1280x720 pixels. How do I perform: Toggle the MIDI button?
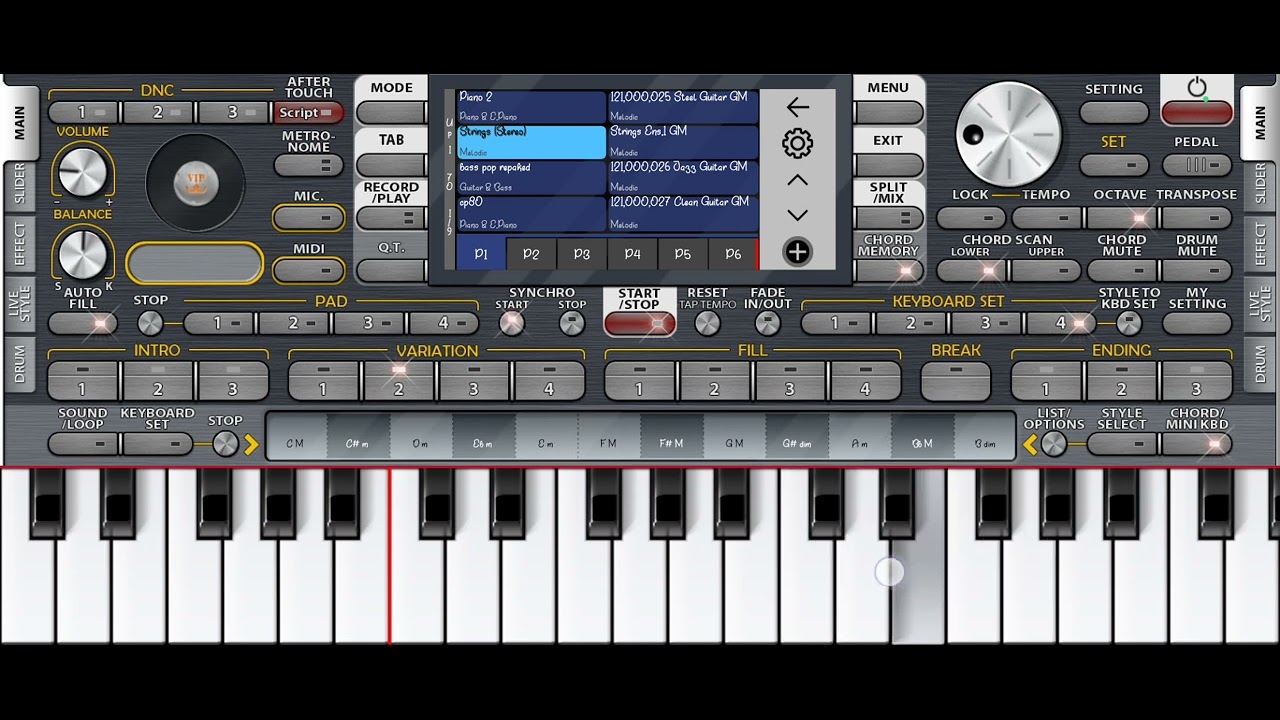(x=309, y=270)
